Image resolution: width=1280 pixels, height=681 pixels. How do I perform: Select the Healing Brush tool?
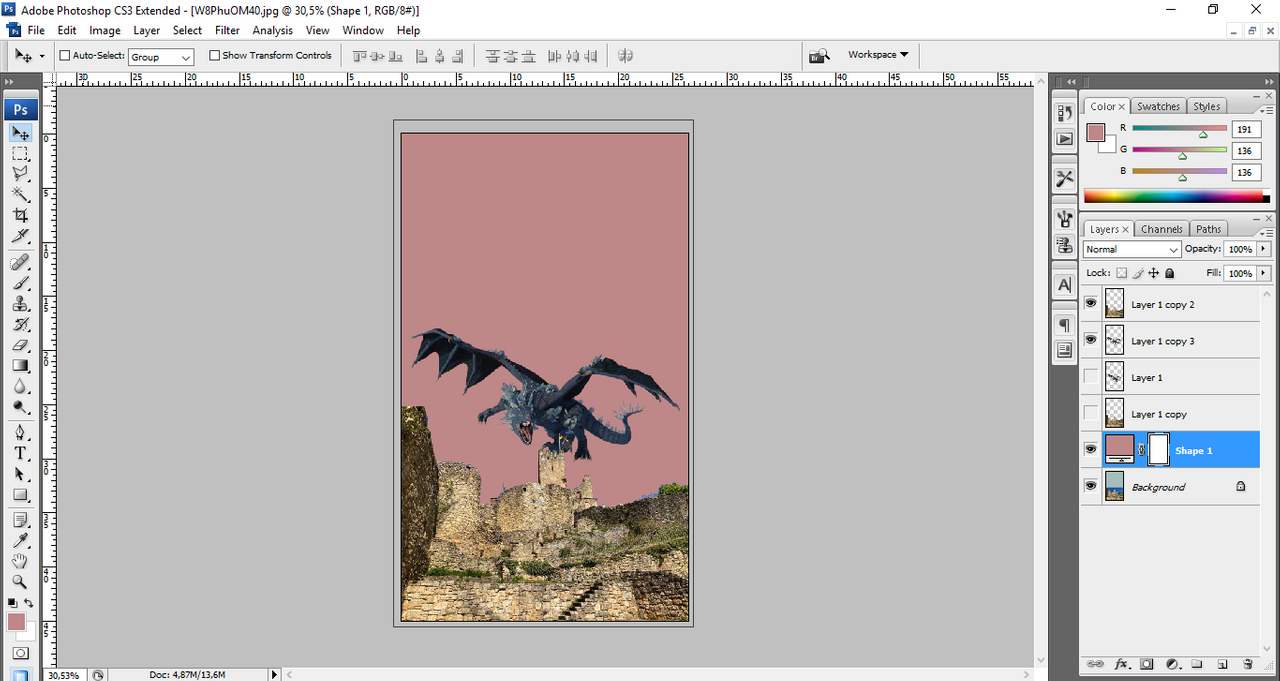20,262
